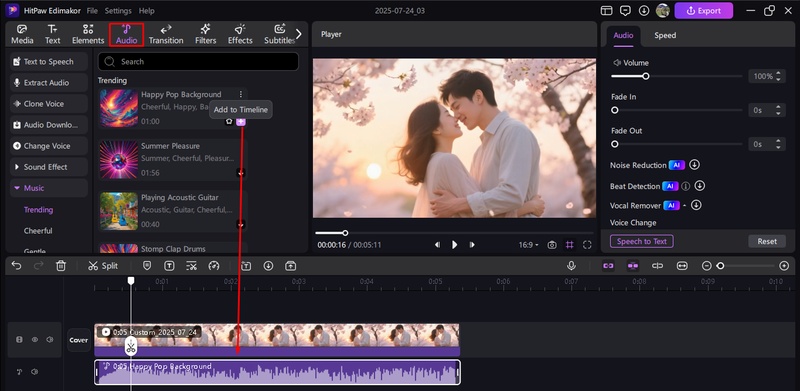Viewport: 800px width, 391px height.
Task: Open the speed gauge tool in the timeline toolbar
Action: tap(214, 266)
